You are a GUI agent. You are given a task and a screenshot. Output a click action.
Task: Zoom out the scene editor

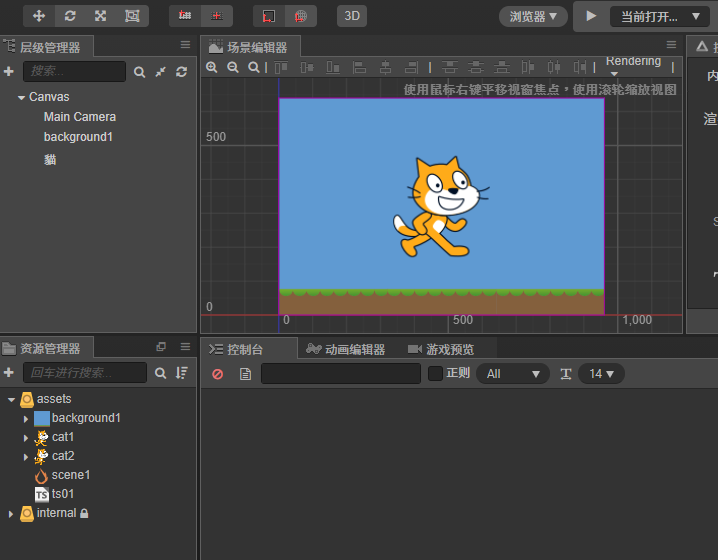click(233, 68)
